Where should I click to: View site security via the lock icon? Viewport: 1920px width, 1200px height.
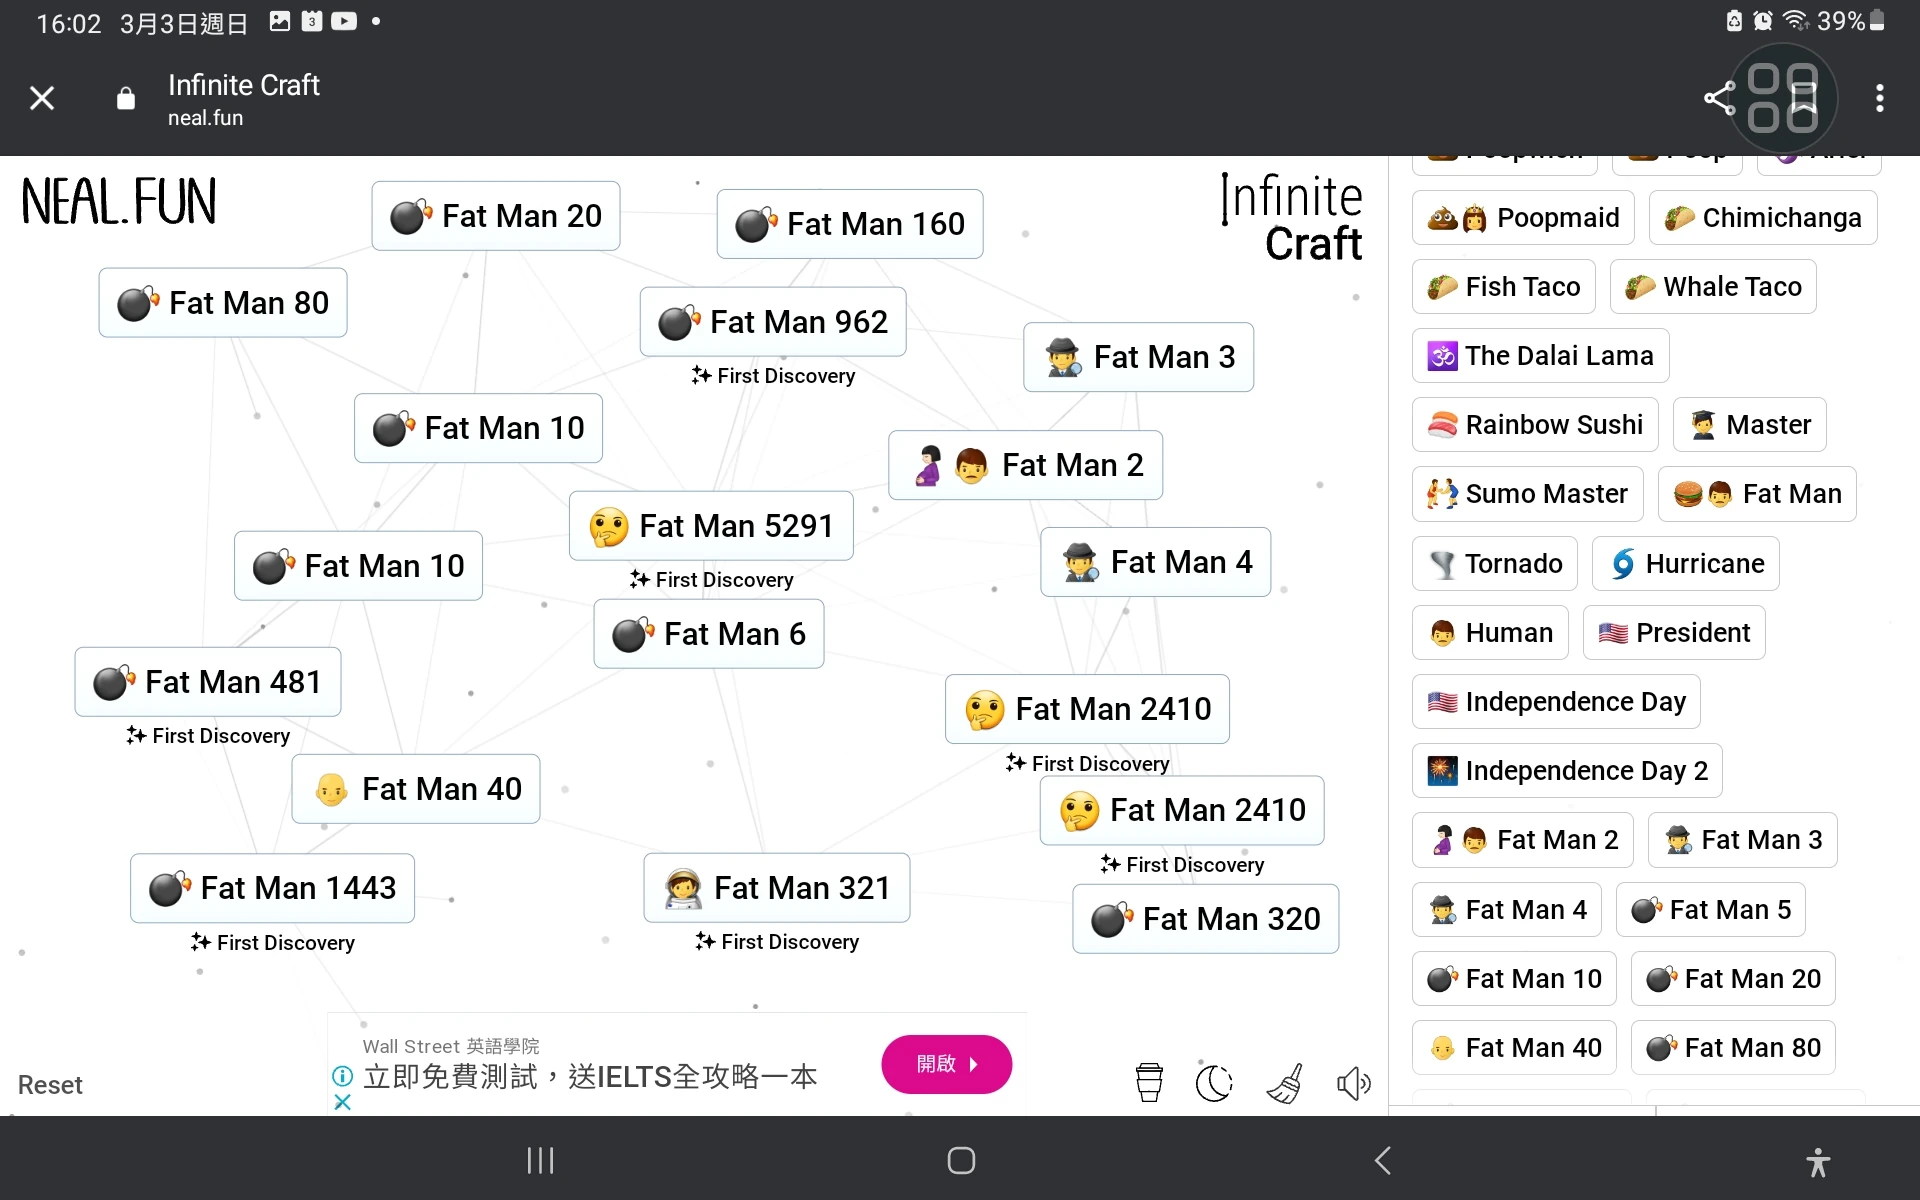coord(125,98)
